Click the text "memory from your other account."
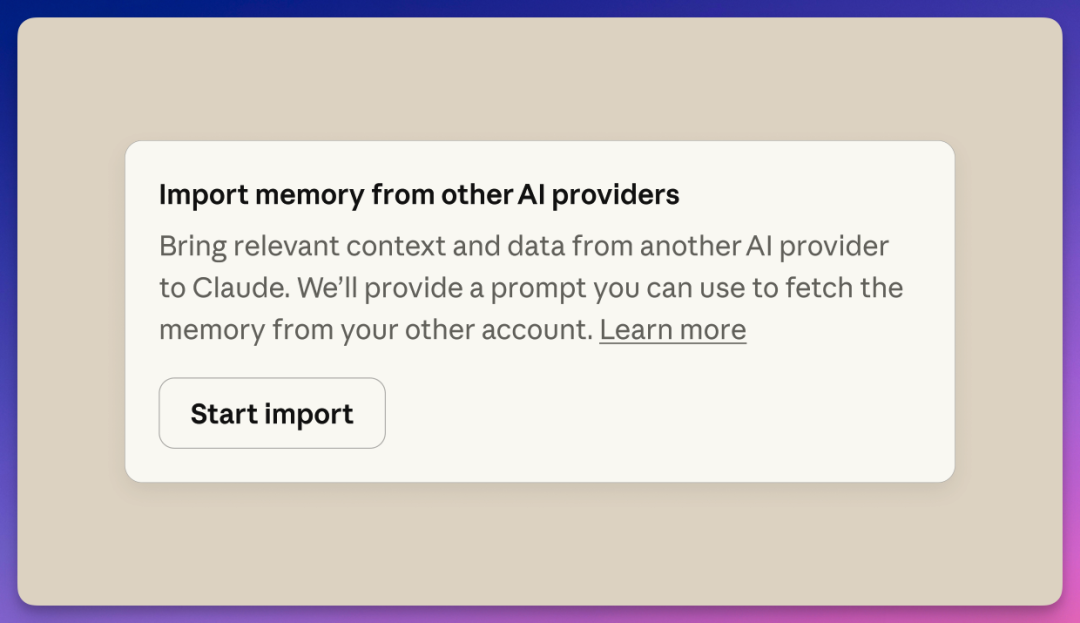Screen dimensions: 1080x623 tap(376, 330)
